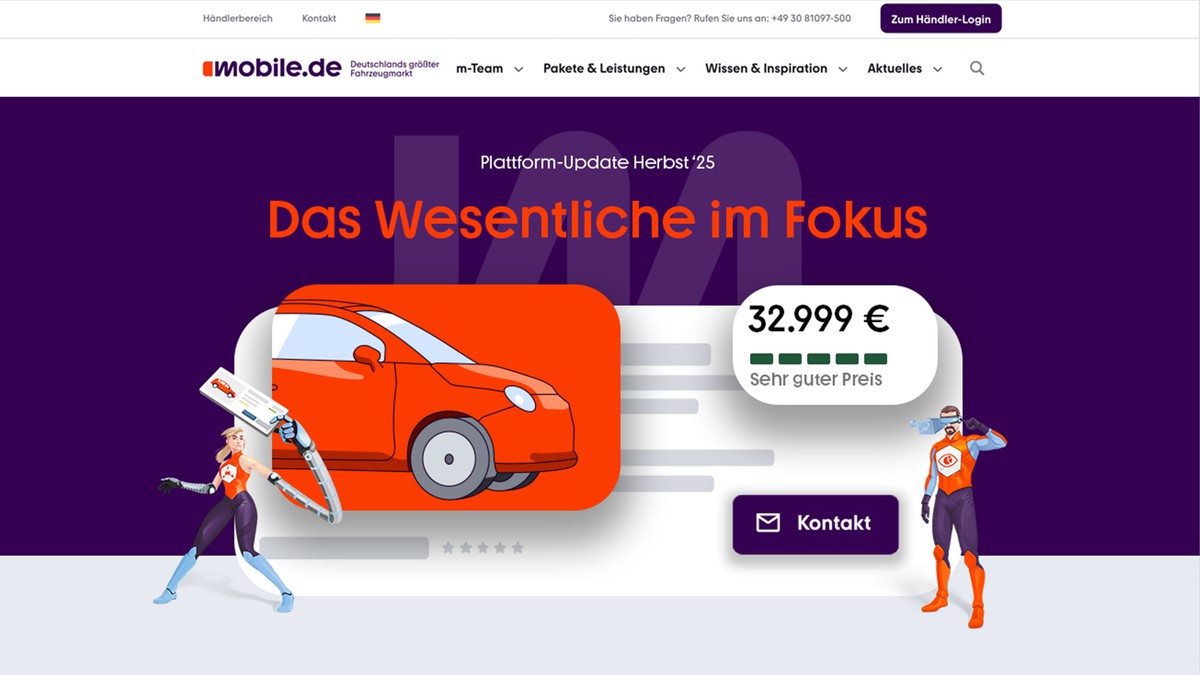Click the envelope icon on Kontakt button
1200x675 pixels.
click(768, 523)
